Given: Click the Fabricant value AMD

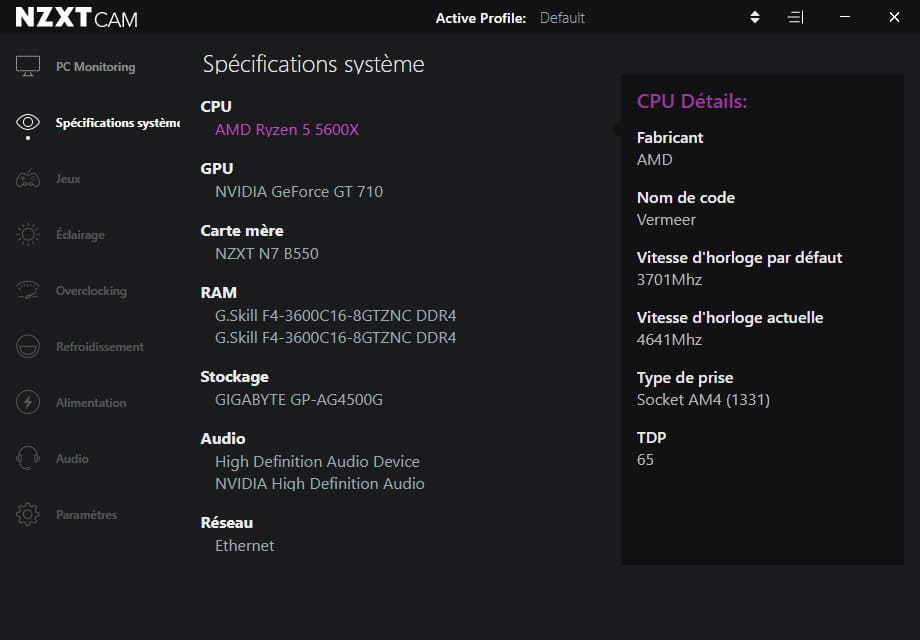Looking at the screenshot, I should pyautogui.click(x=654, y=160).
